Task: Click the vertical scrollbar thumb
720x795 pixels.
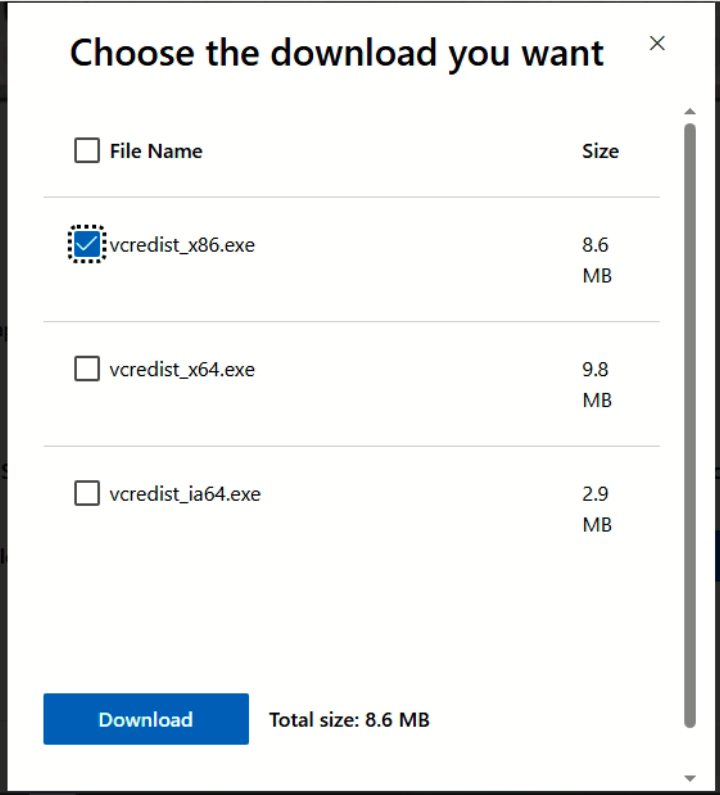Action: 689,420
